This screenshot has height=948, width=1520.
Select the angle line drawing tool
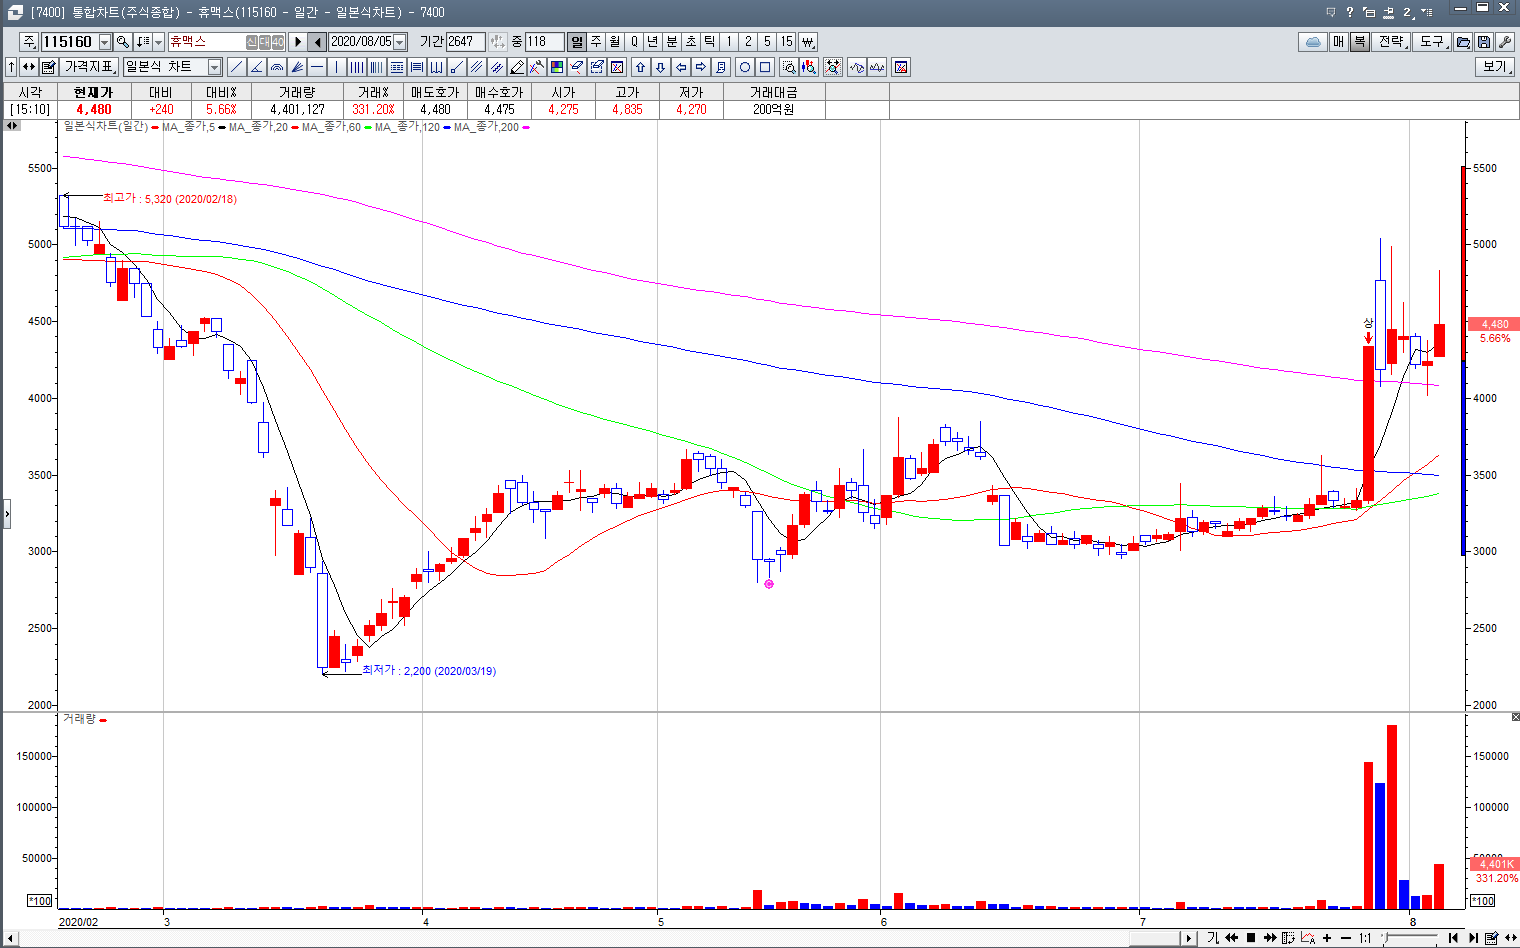click(257, 67)
